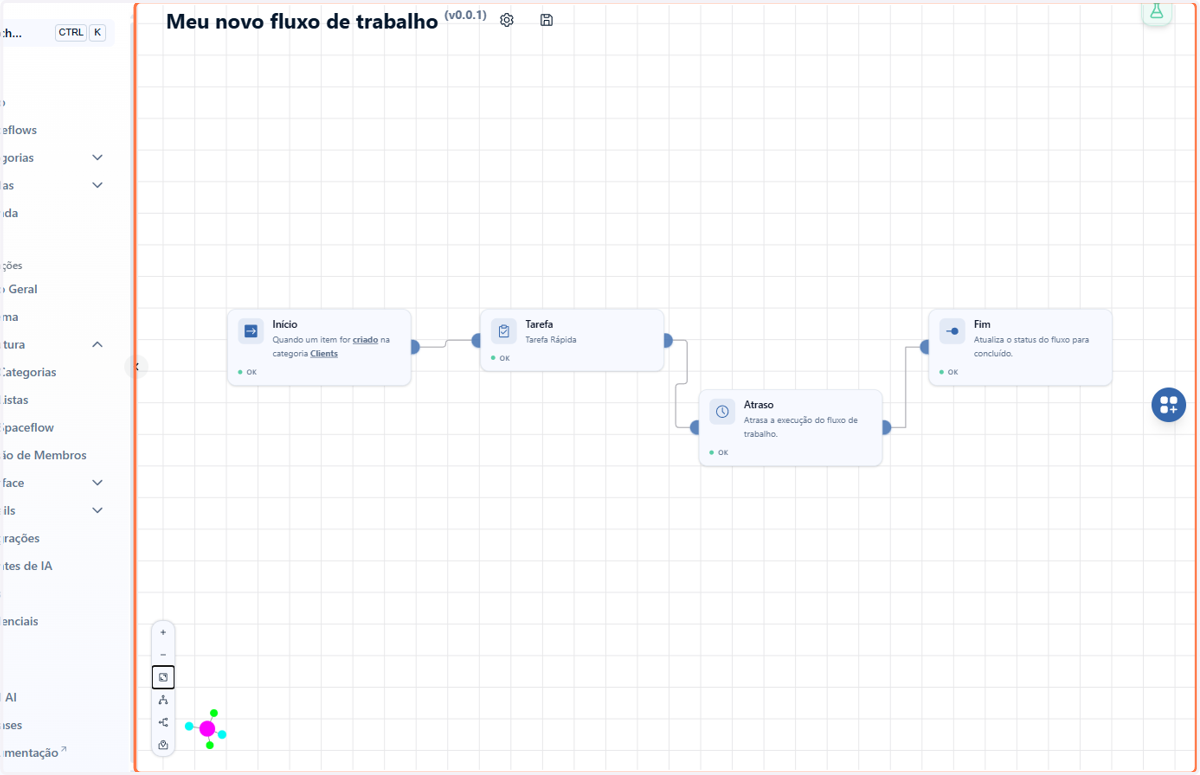The height and width of the screenshot is (775, 1200).
Task: Click the Tarefa node clipboard icon
Action: point(504,331)
